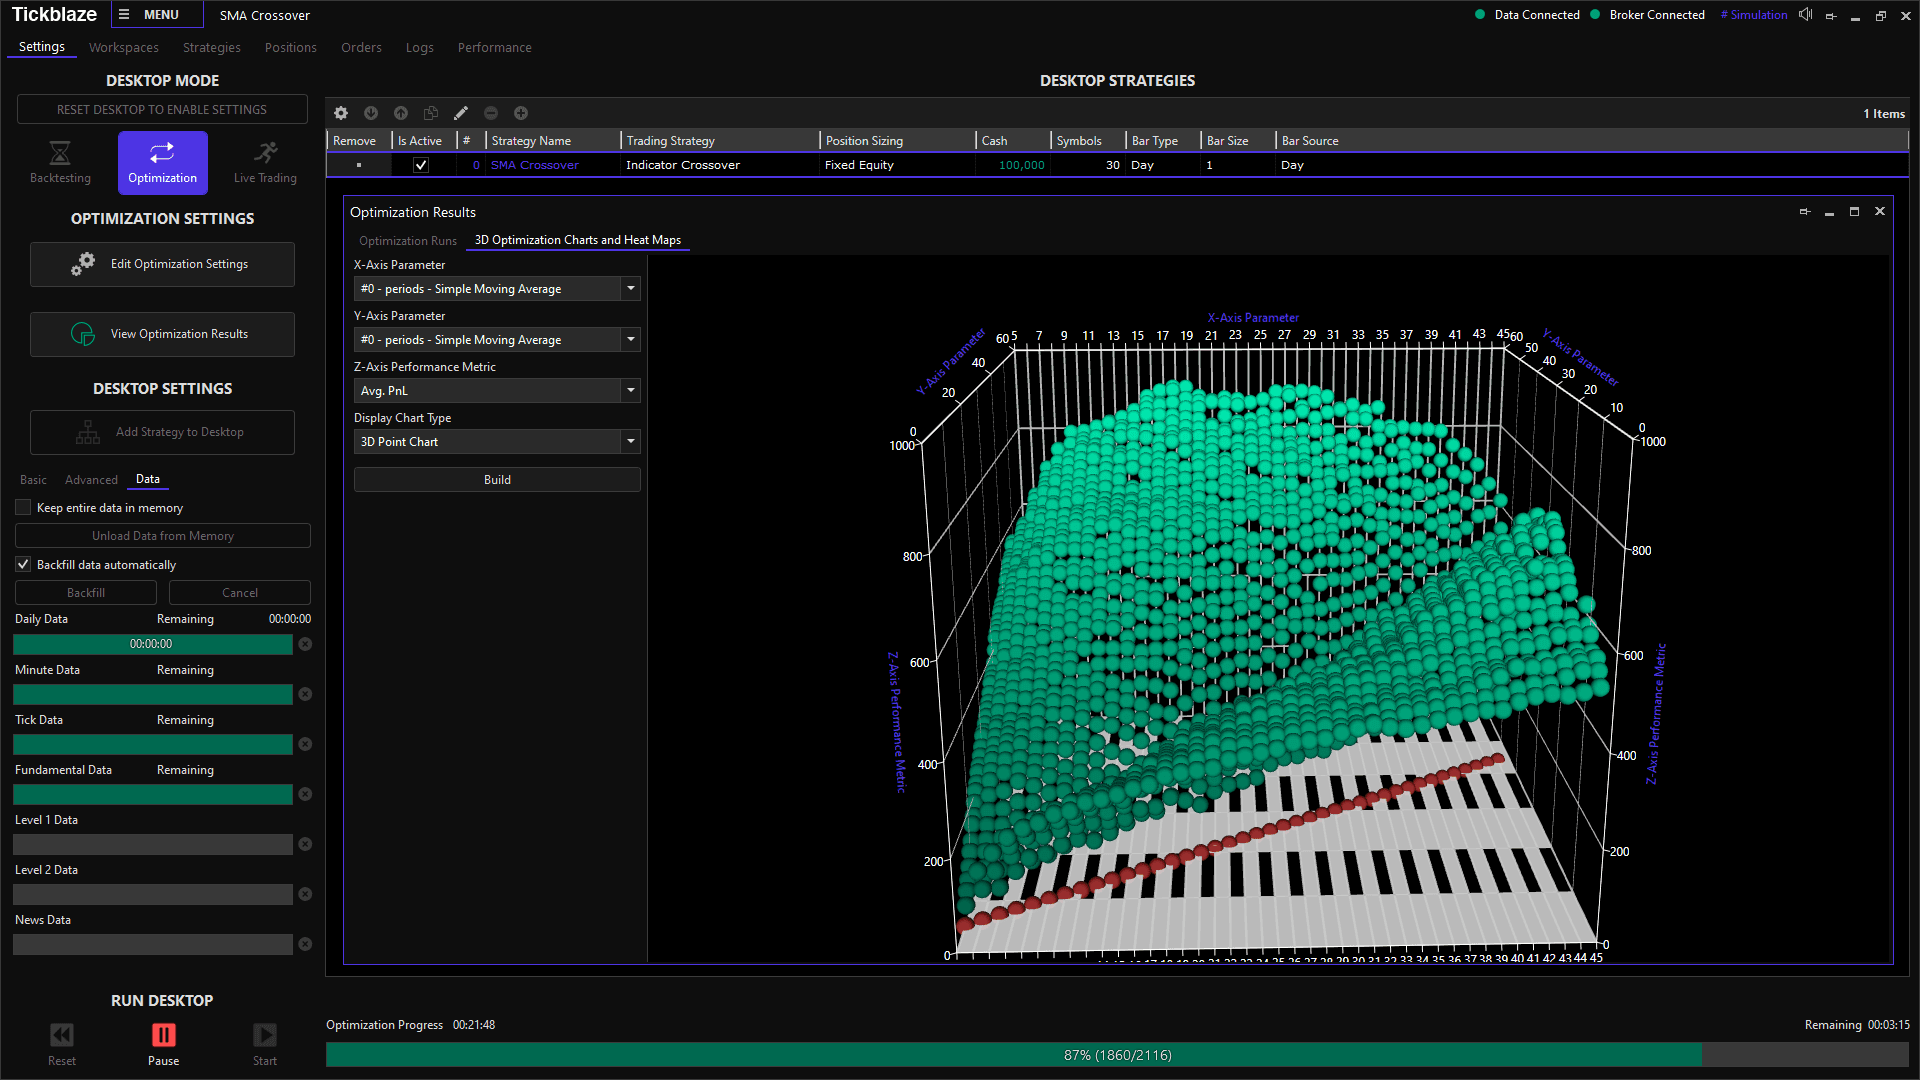1920x1080 pixels.
Task: Toggle Is Active checkbox for SMA Crossover
Action: [x=421, y=165]
